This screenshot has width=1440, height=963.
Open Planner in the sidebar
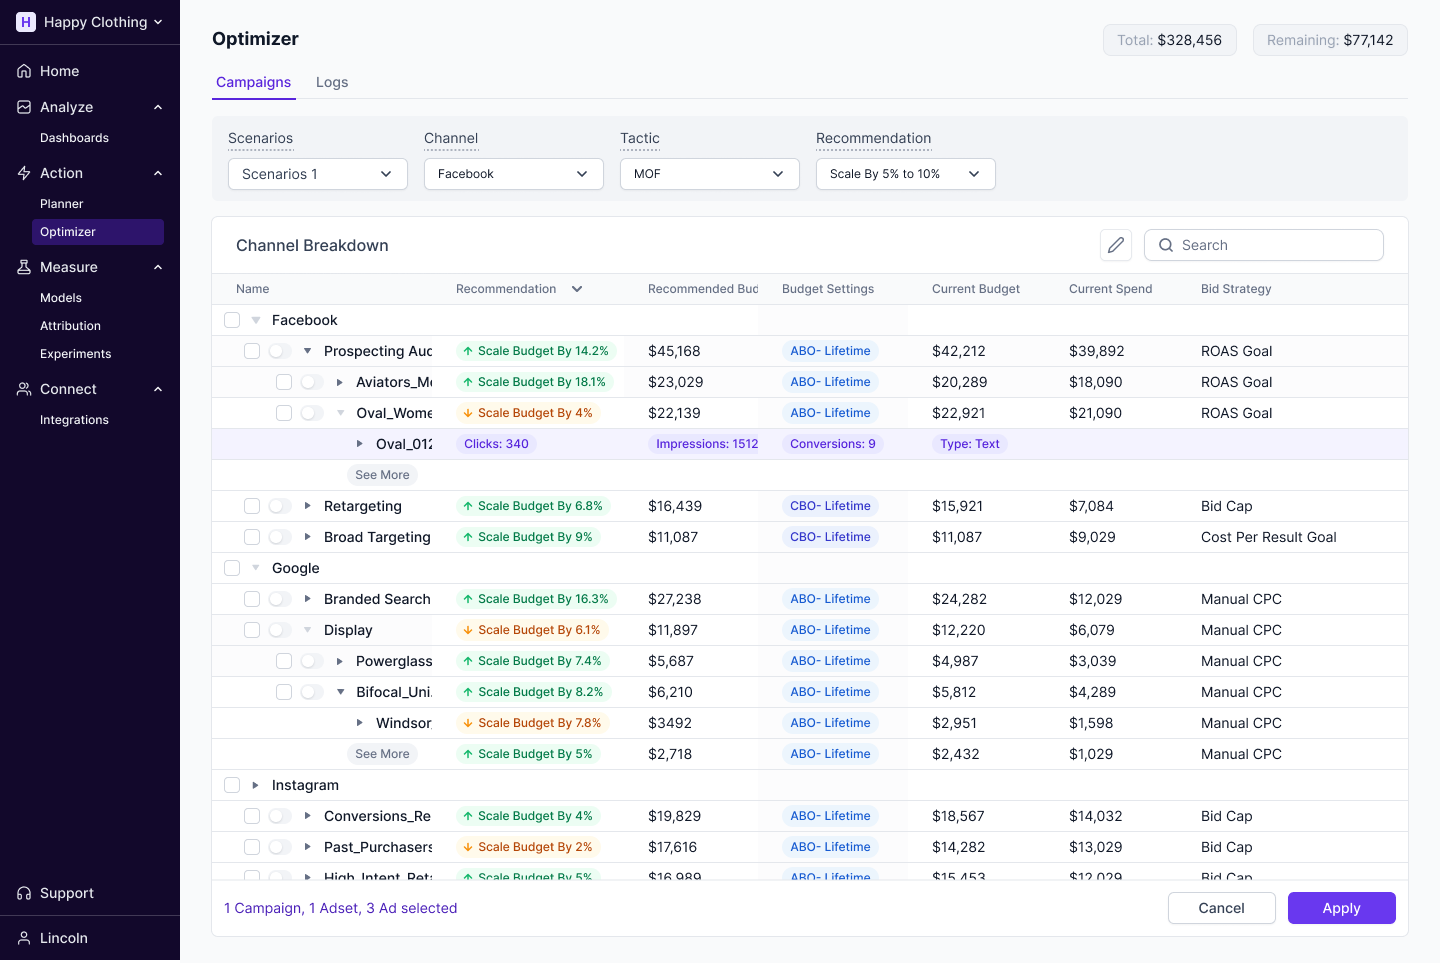pyautogui.click(x=62, y=204)
